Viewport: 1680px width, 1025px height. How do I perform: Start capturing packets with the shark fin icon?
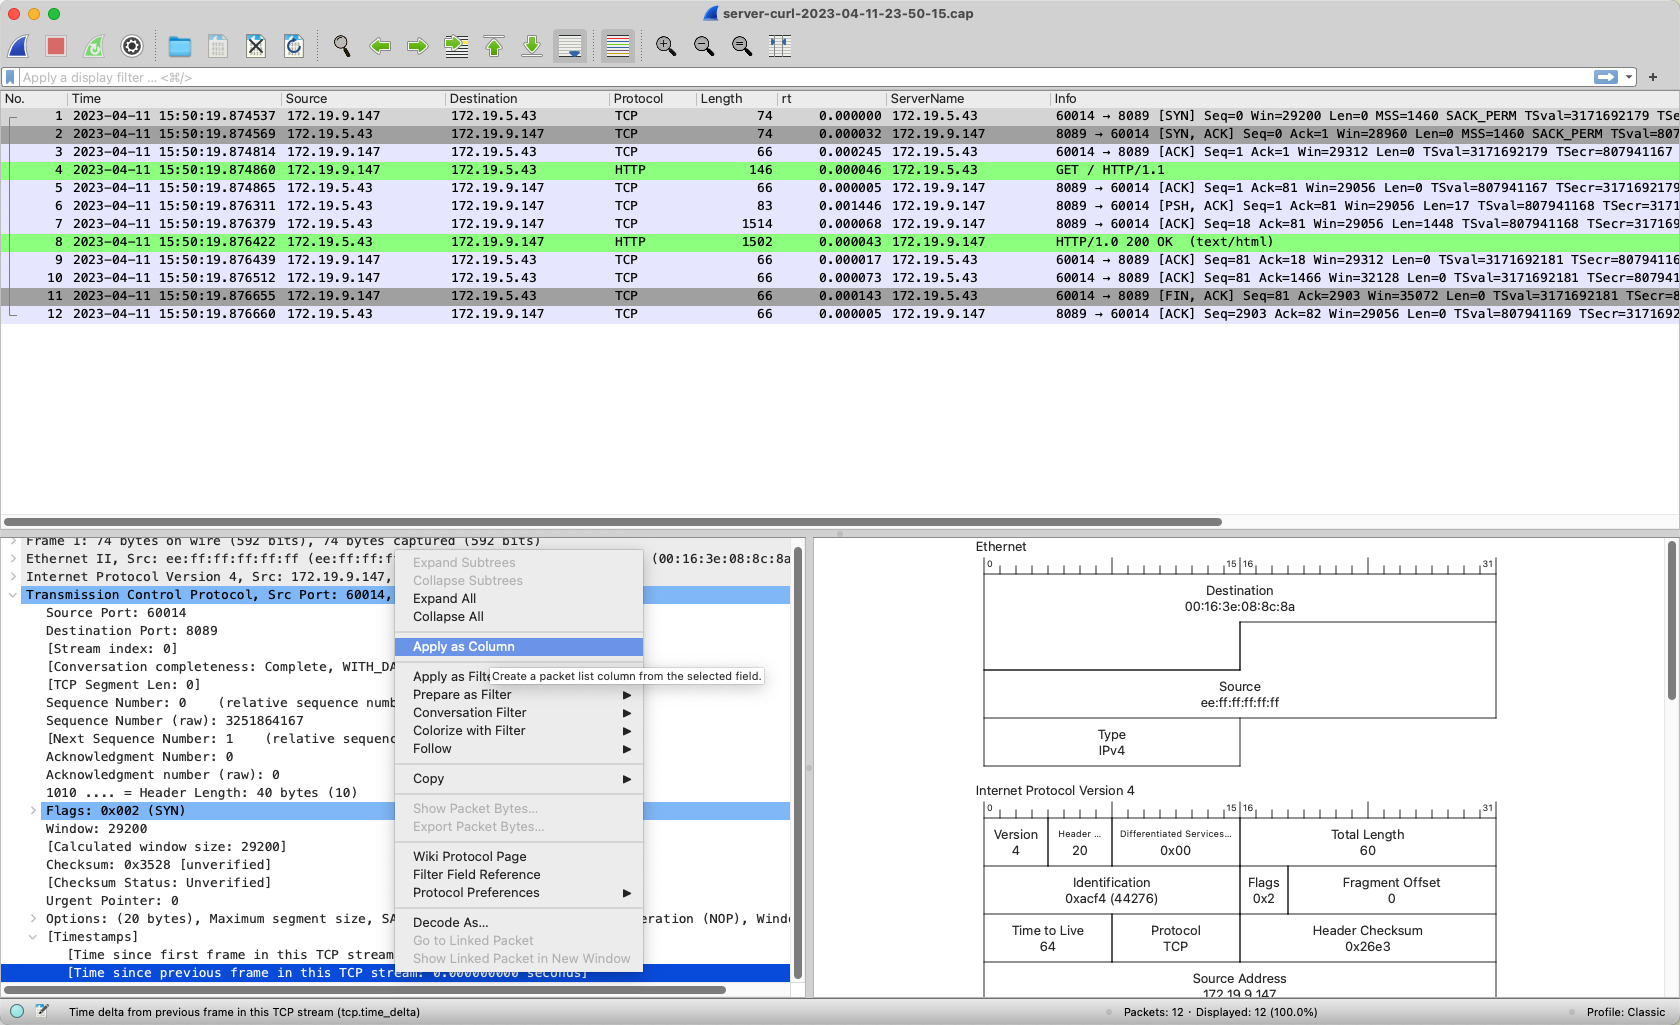tap(19, 46)
